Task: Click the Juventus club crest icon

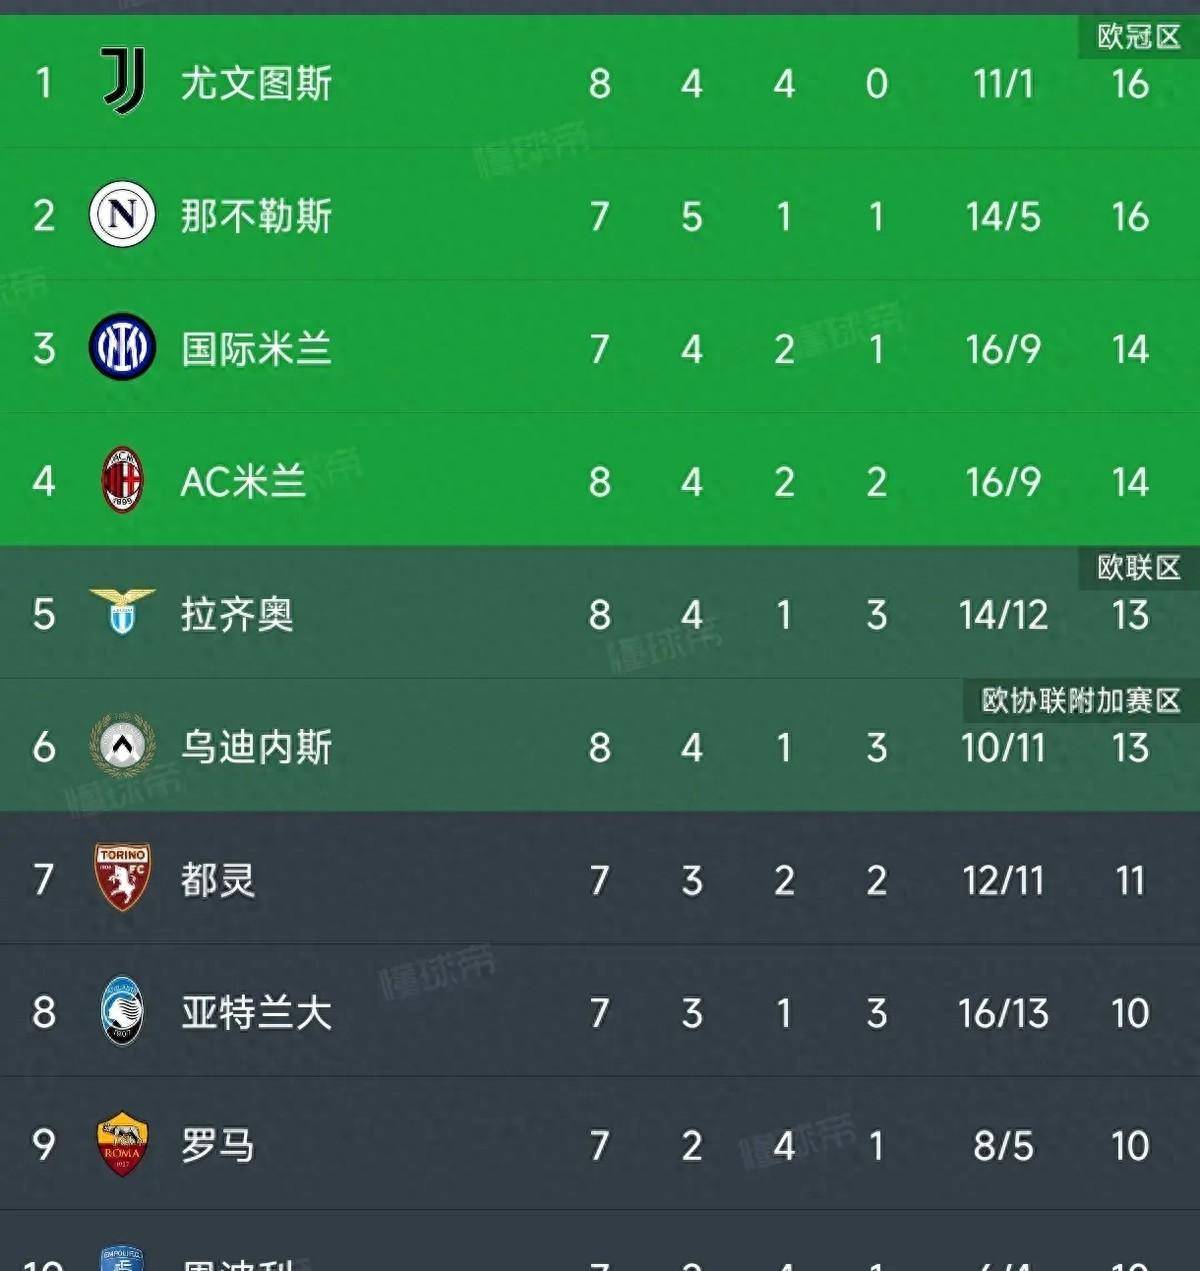Action: click(x=123, y=82)
